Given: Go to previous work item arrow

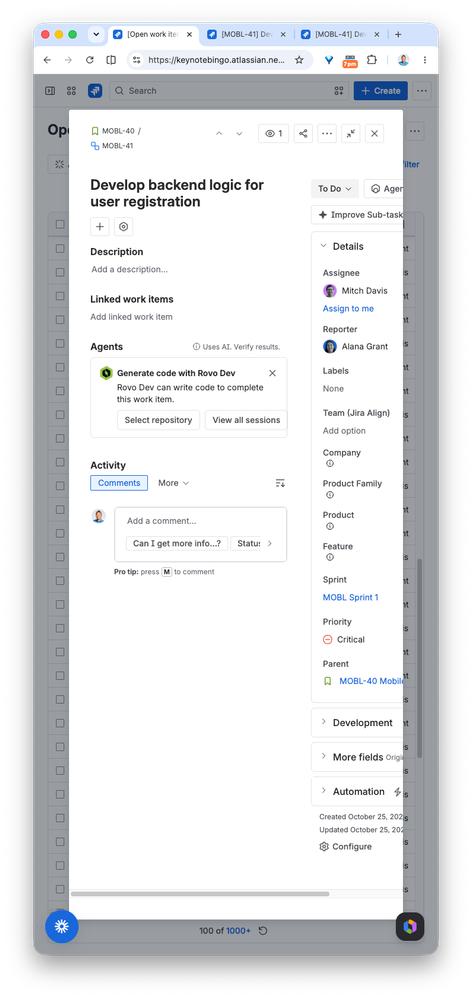Looking at the screenshot, I should click(x=219, y=133).
